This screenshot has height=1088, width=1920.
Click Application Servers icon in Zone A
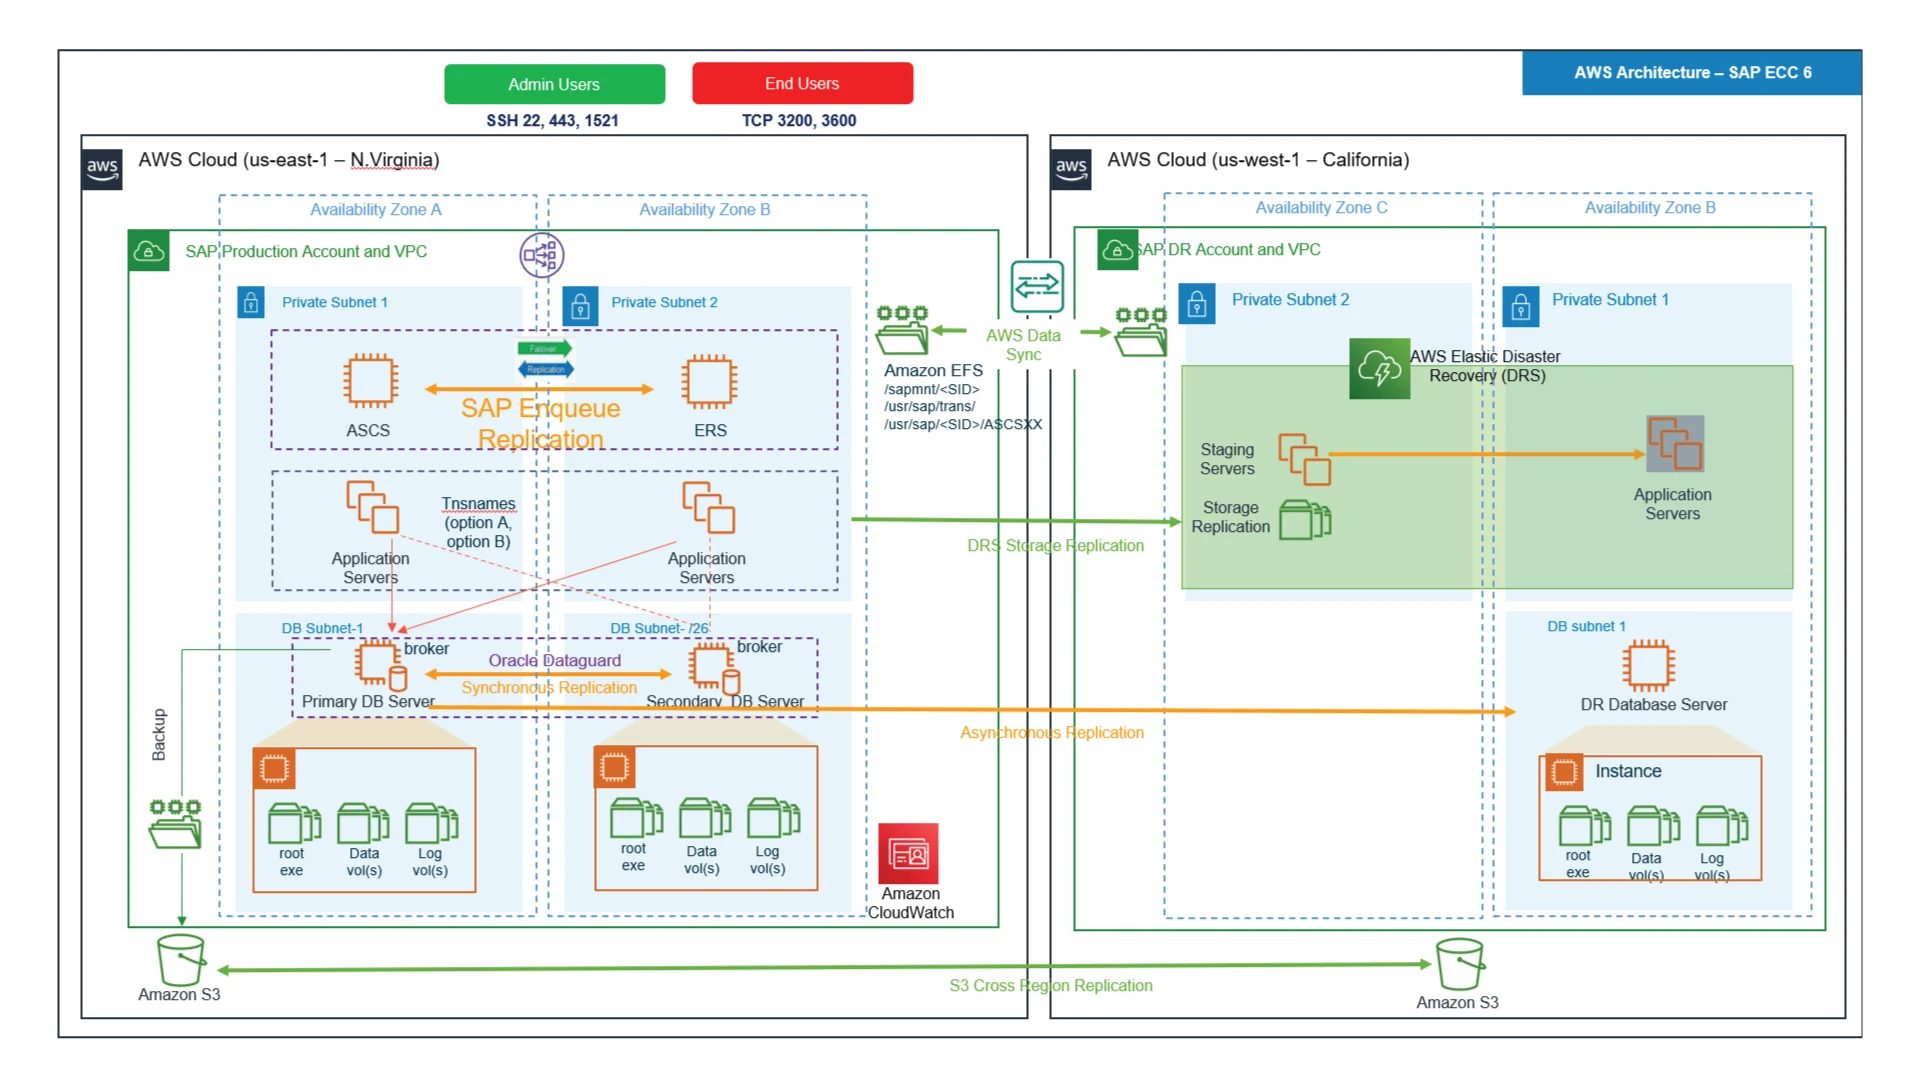[x=372, y=507]
